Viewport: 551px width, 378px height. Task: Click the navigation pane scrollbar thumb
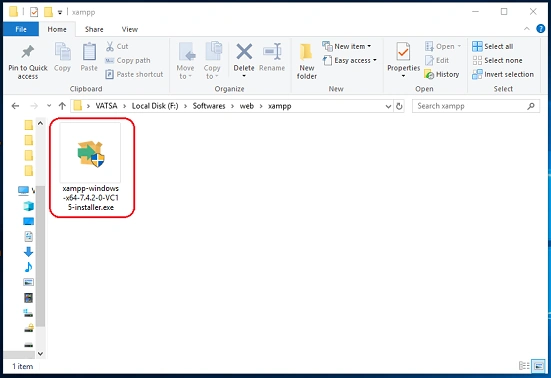click(40, 256)
